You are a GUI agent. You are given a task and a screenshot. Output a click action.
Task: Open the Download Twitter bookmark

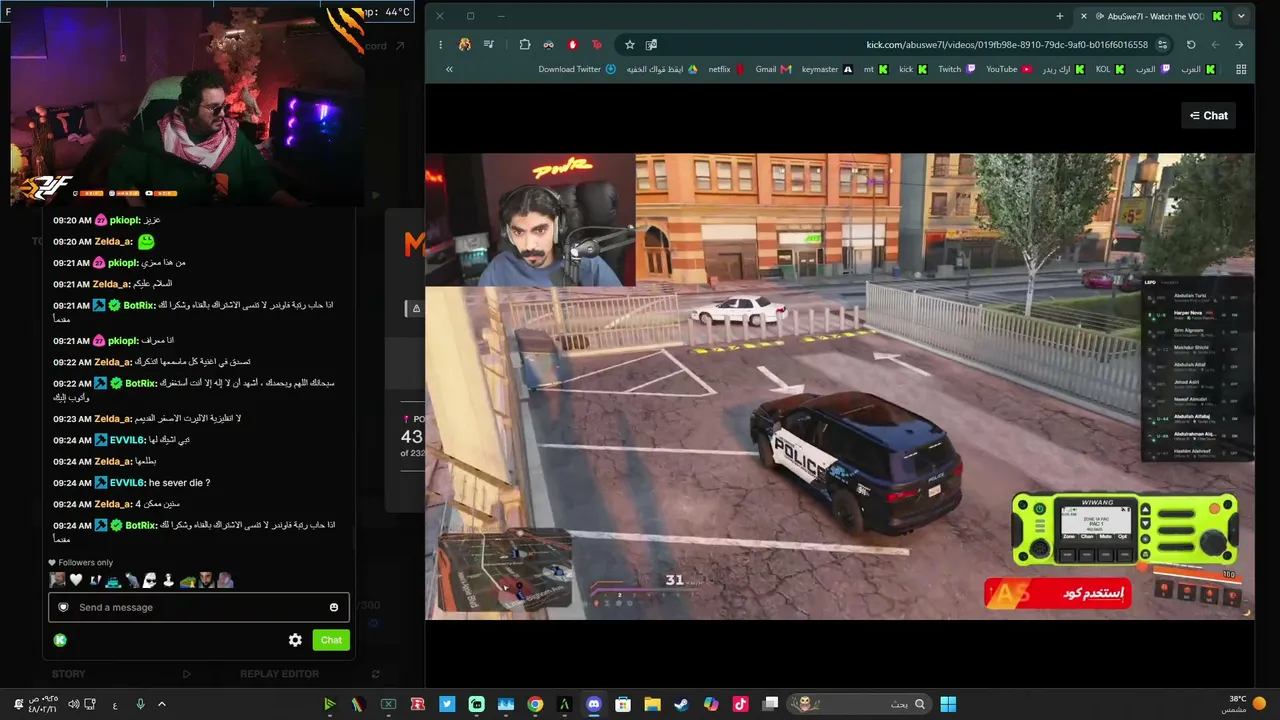pyautogui.click(x=577, y=69)
